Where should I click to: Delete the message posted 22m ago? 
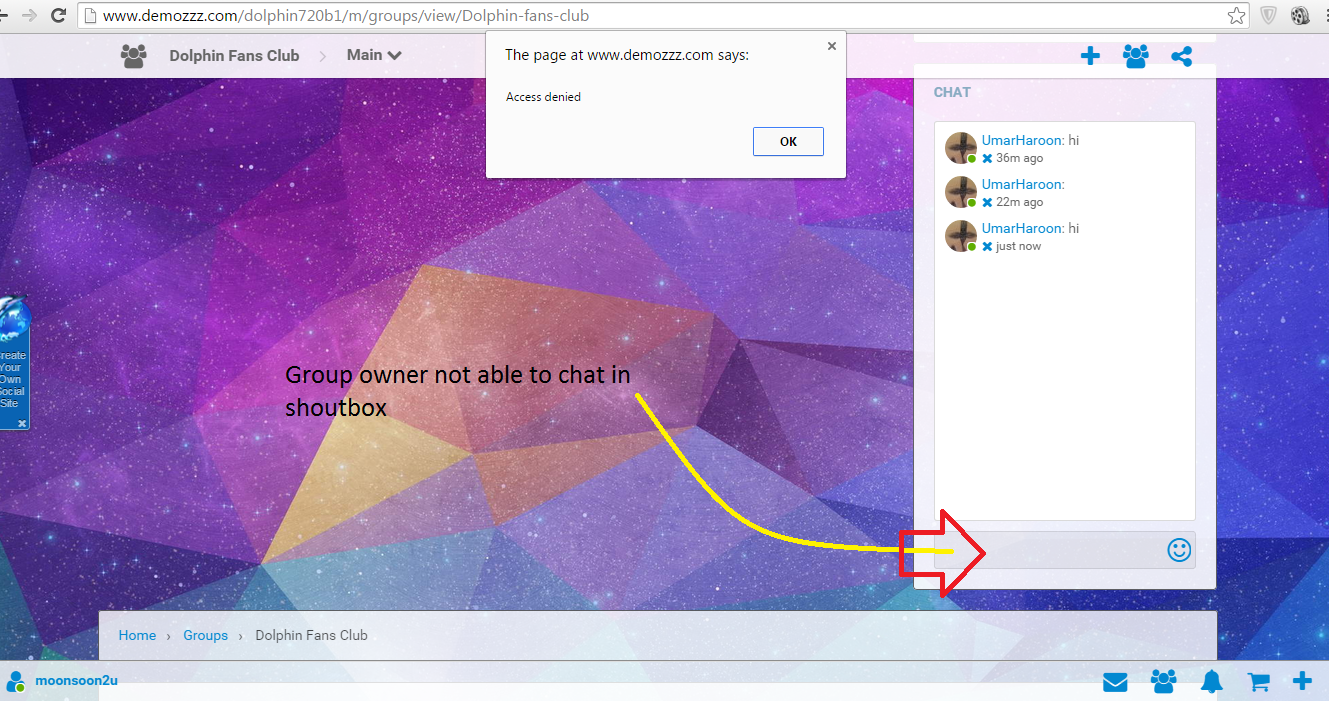point(987,202)
